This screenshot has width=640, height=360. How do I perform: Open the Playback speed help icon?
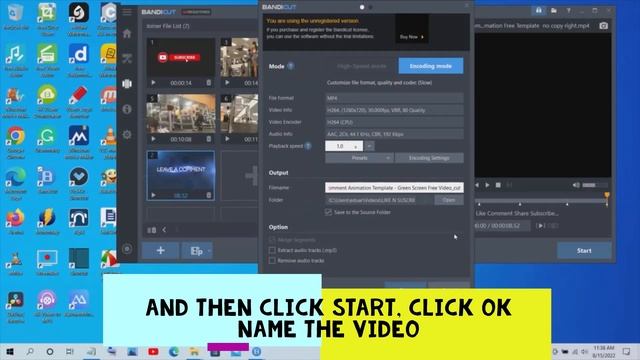tap(308, 146)
